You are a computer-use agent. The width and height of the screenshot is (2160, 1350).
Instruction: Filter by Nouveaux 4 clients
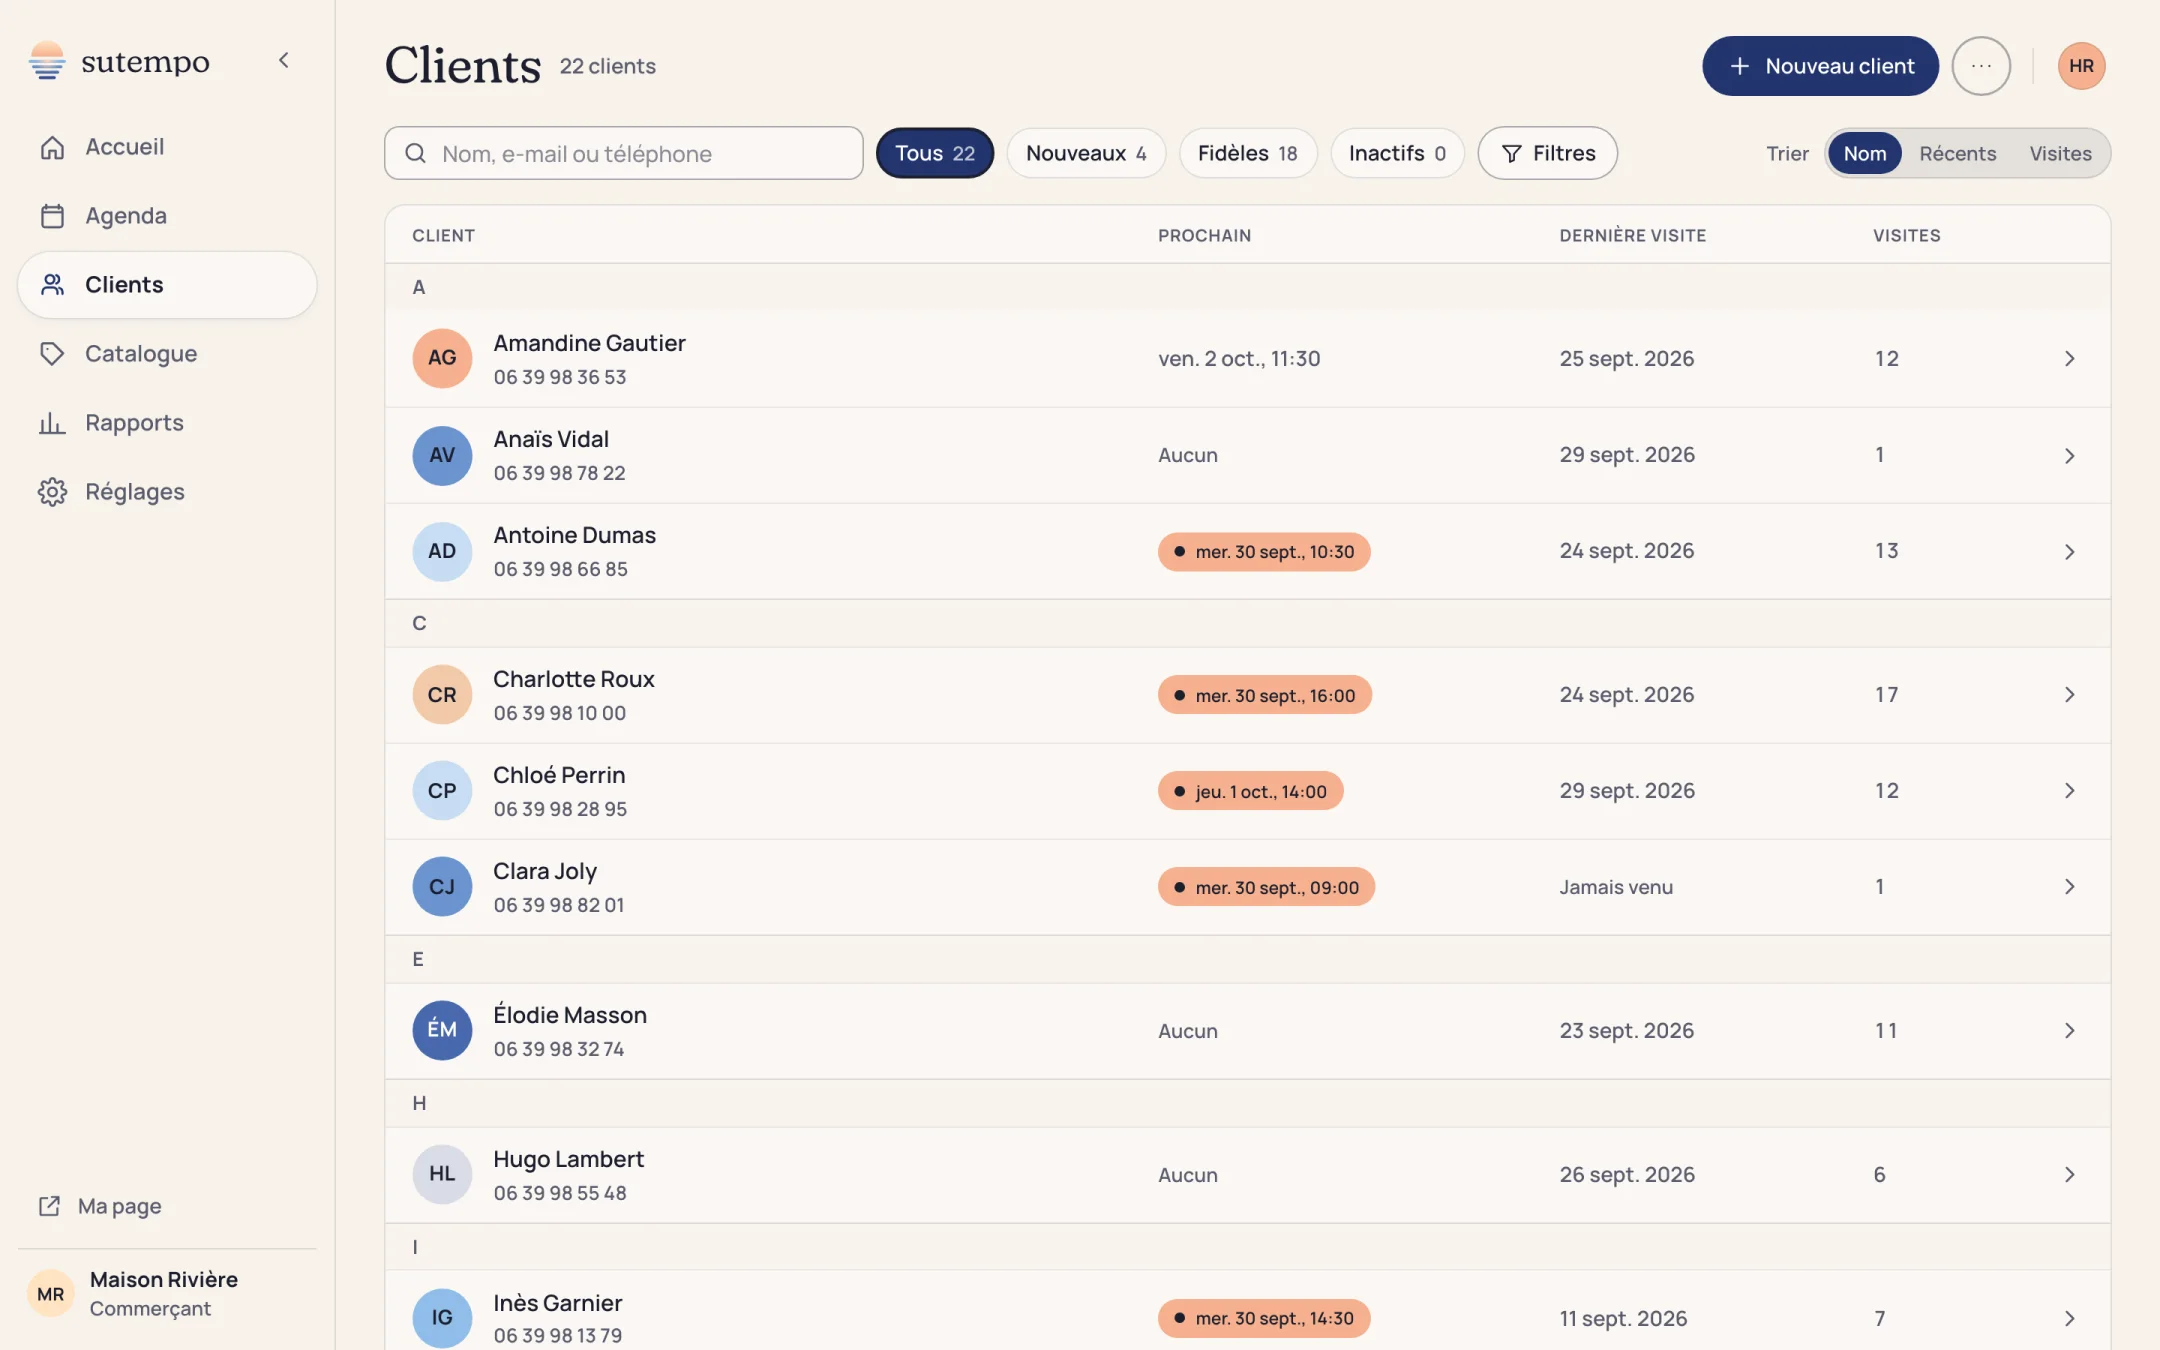point(1086,153)
